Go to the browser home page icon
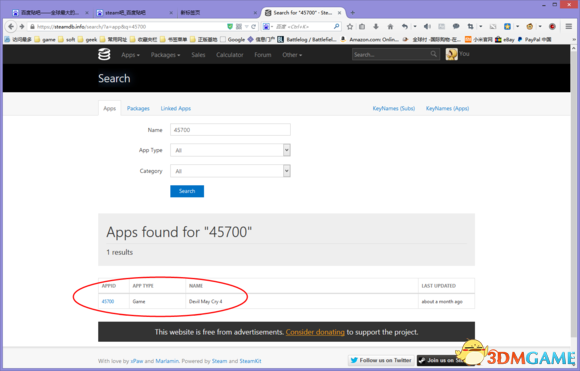 coord(390,26)
